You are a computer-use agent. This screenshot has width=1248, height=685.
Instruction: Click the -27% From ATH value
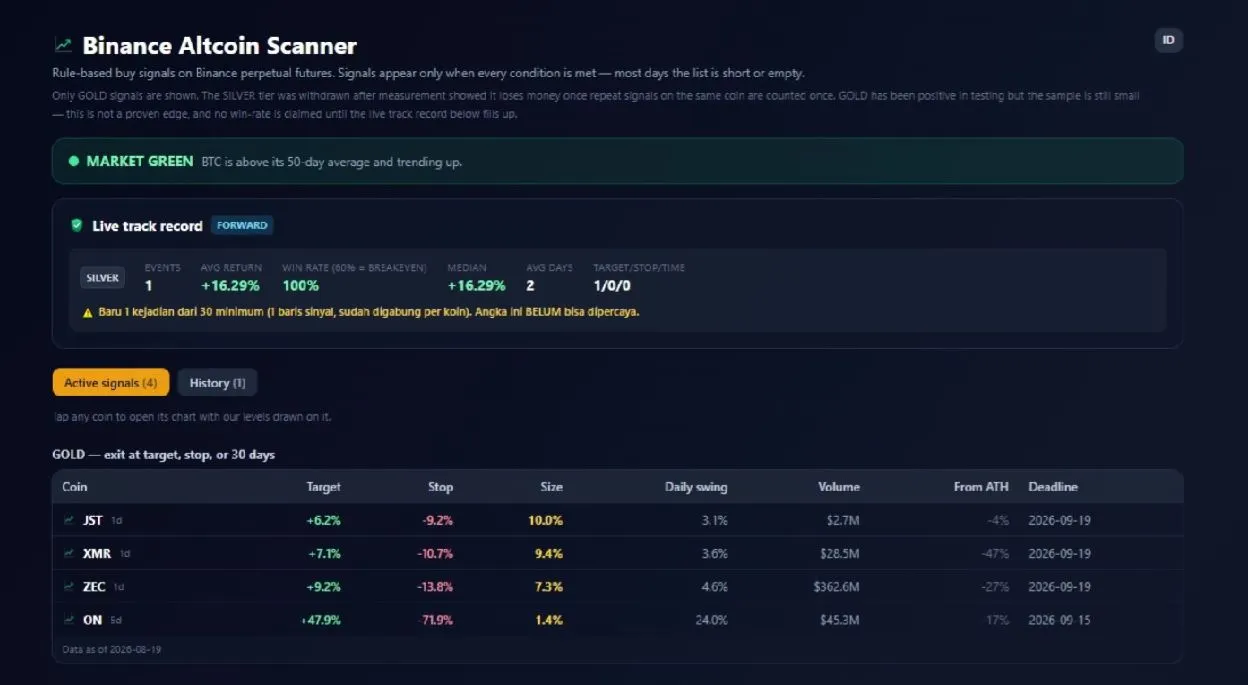(x=996, y=586)
